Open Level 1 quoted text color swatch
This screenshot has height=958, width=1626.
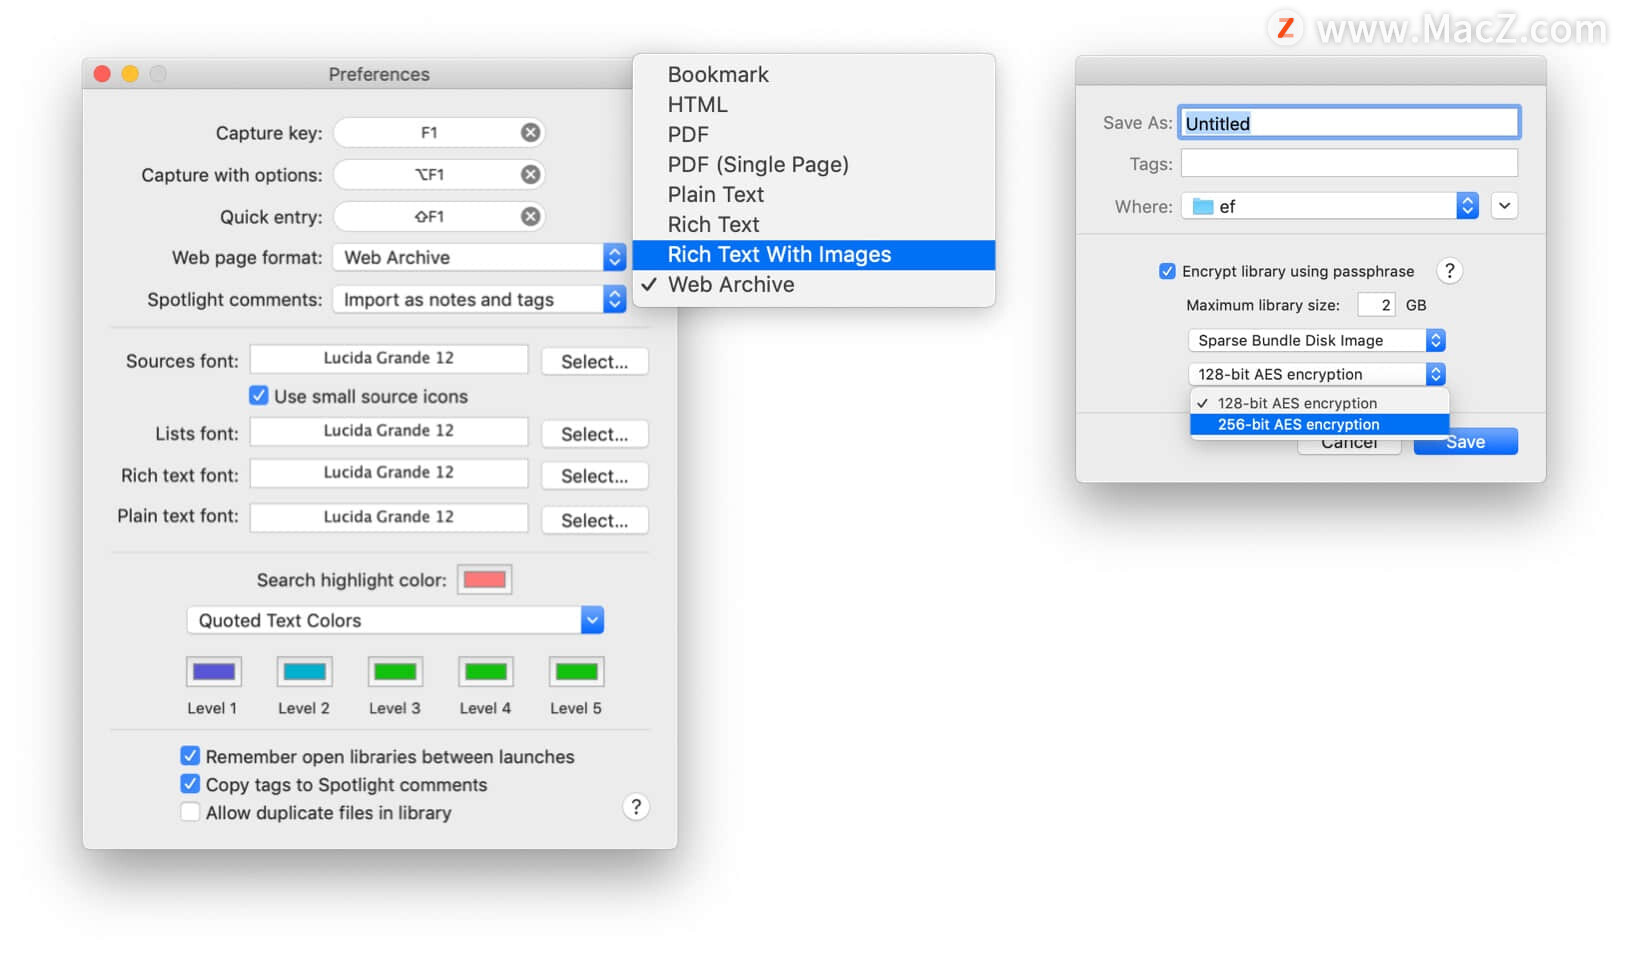point(214,671)
